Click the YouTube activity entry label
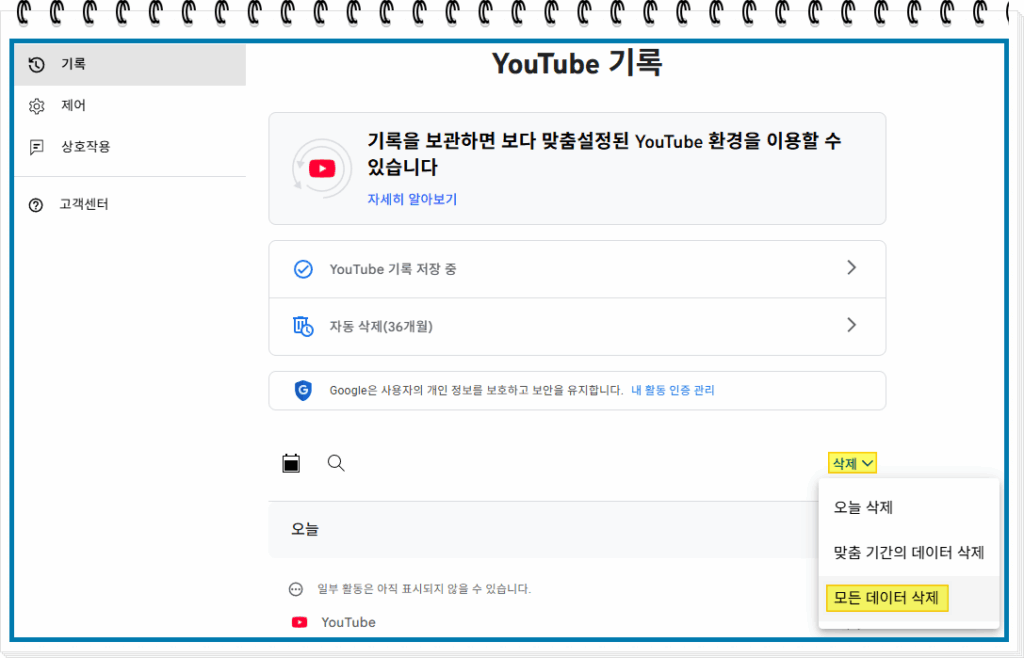1024x658 pixels. [348, 622]
